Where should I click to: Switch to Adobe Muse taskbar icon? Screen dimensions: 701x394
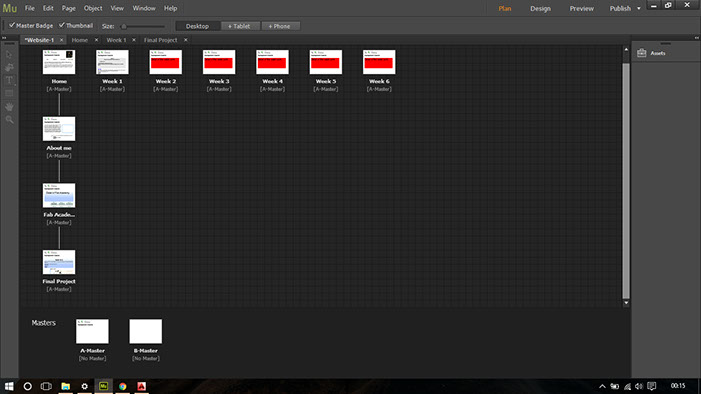pos(103,386)
